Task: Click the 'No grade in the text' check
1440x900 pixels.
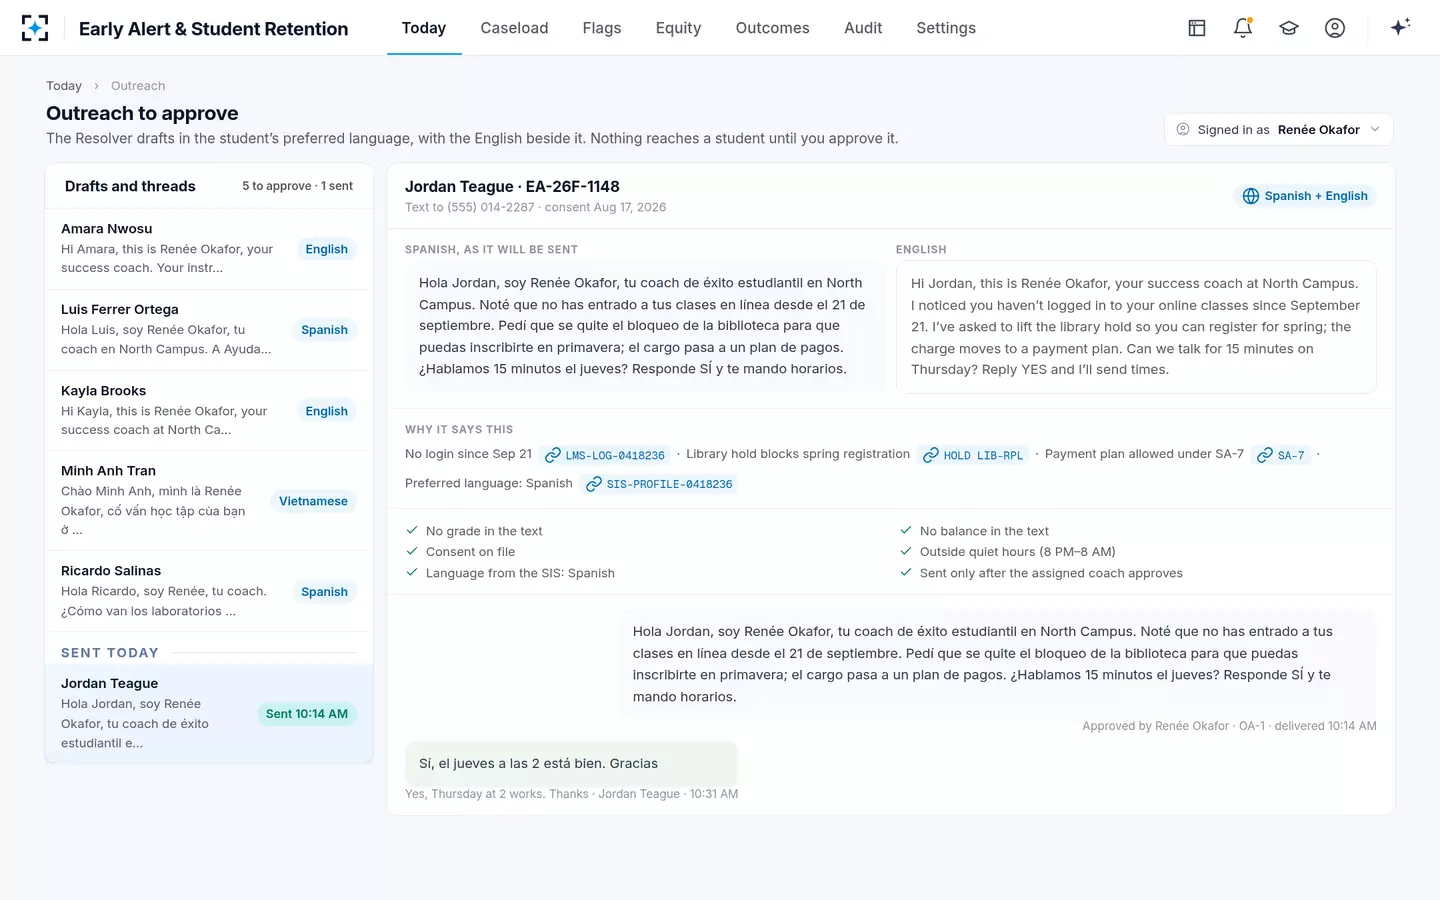Action: coord(474,531)
